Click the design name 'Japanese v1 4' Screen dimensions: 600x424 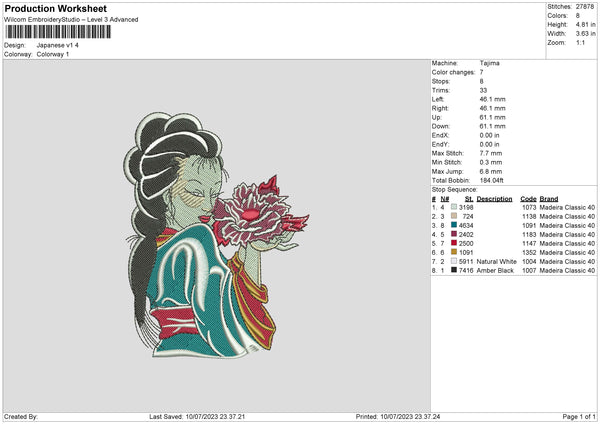58,45
